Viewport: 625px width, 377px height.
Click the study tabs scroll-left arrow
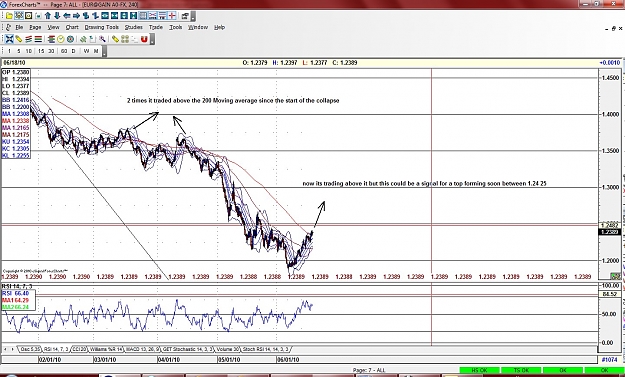[6, 349]
